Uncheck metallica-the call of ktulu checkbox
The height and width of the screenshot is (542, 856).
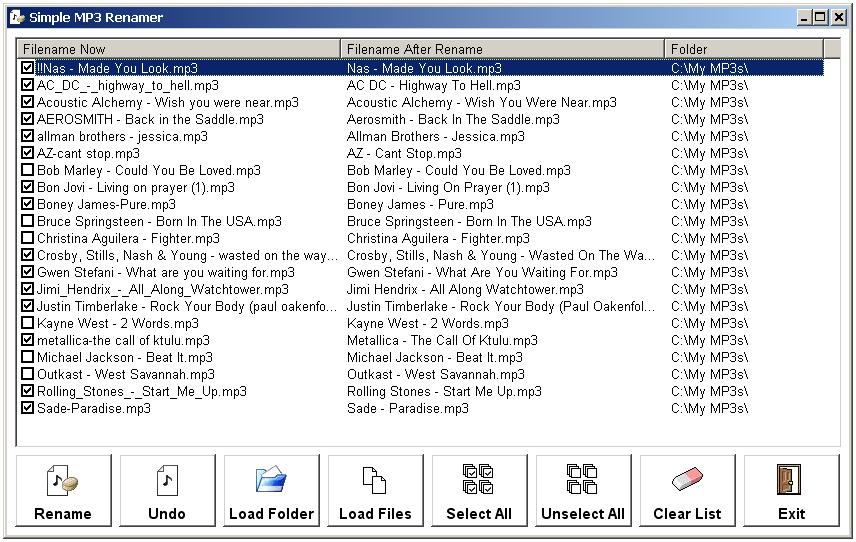[27, 340]
